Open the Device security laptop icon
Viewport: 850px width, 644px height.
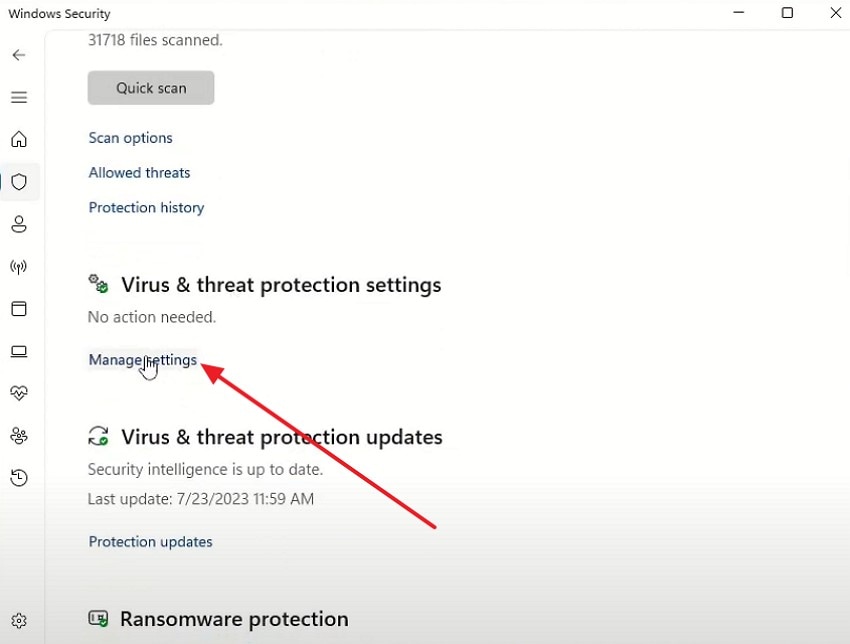(19, 352)
